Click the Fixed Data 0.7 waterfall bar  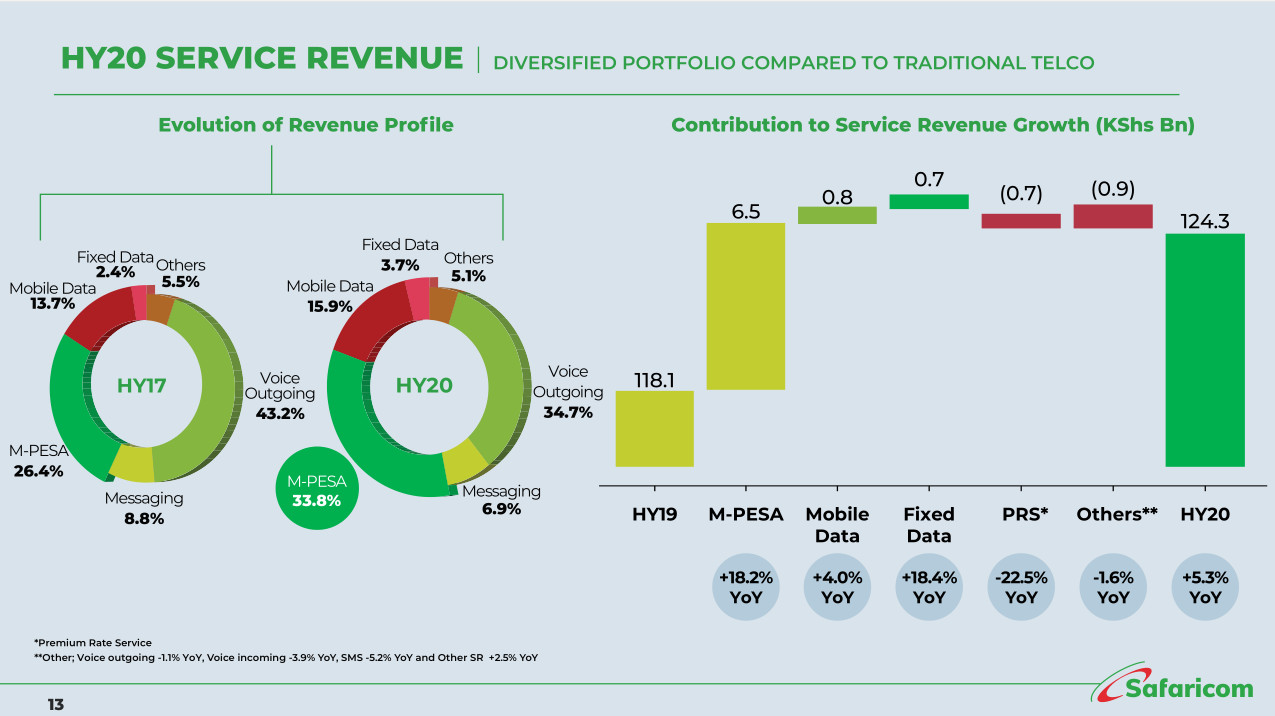(929, 201)
